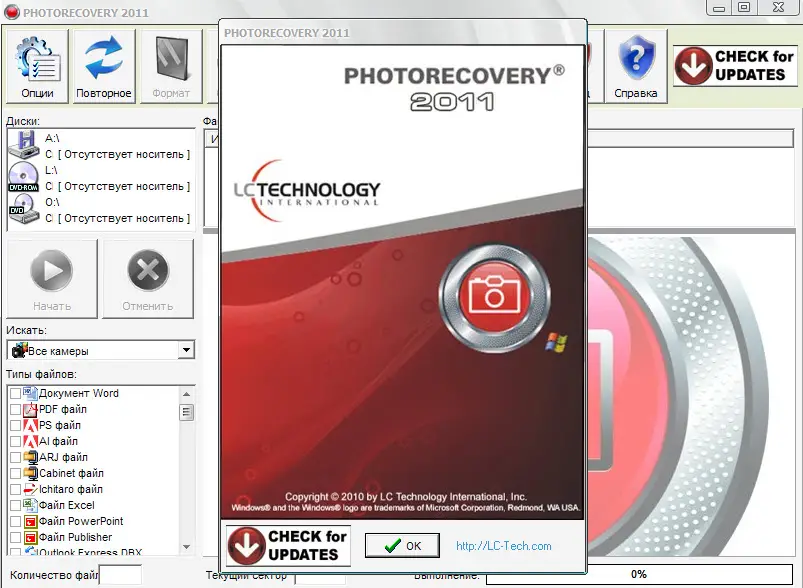Viewport: 803px width, 588px height.
Task: Confirm the about dialog with OK
Action: point(402,545)
